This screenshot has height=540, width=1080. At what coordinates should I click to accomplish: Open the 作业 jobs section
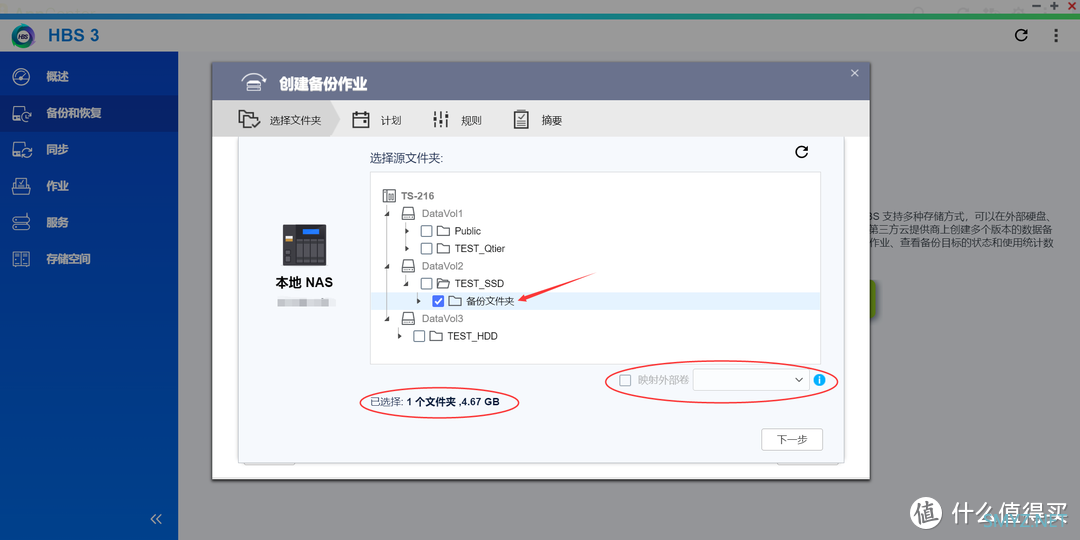89,186
